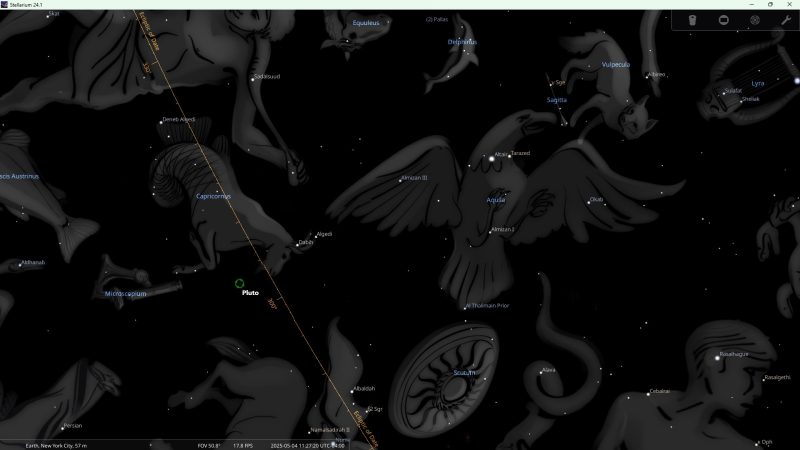Click the Namalsadirah II star label

tap(330, 430)
